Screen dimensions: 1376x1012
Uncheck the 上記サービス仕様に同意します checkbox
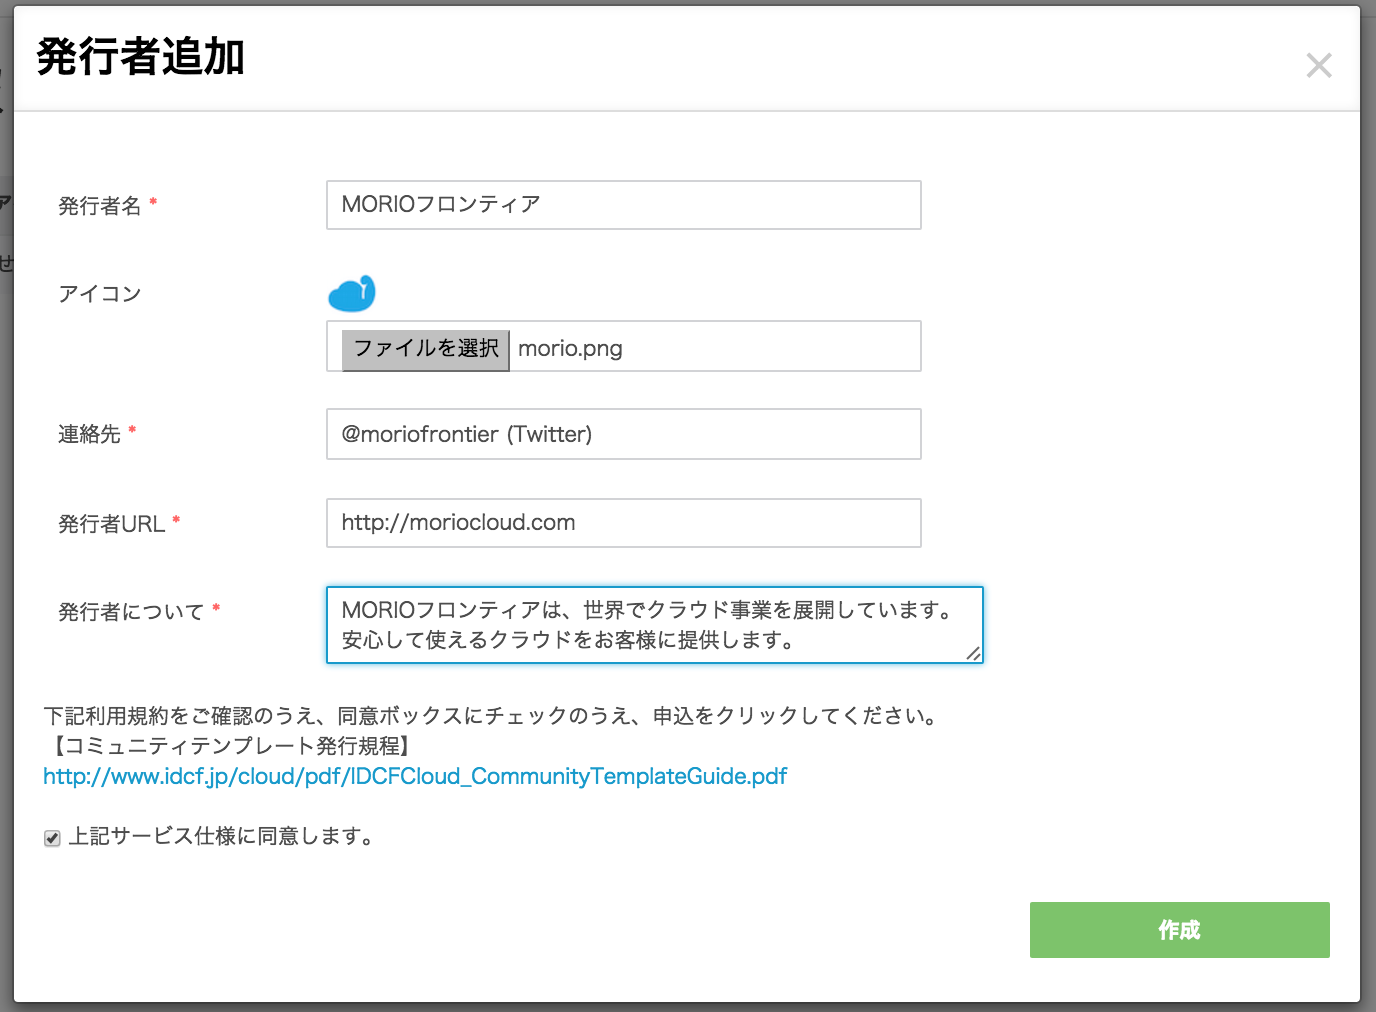click(x=52, y=838)
